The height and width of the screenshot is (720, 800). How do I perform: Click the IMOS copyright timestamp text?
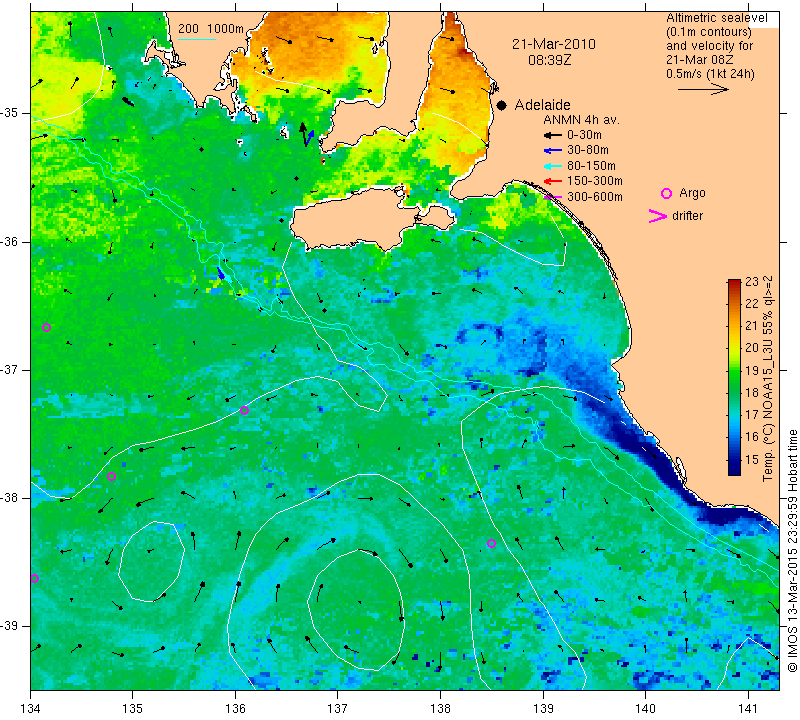pyautogui.click(x=792, y=550)
